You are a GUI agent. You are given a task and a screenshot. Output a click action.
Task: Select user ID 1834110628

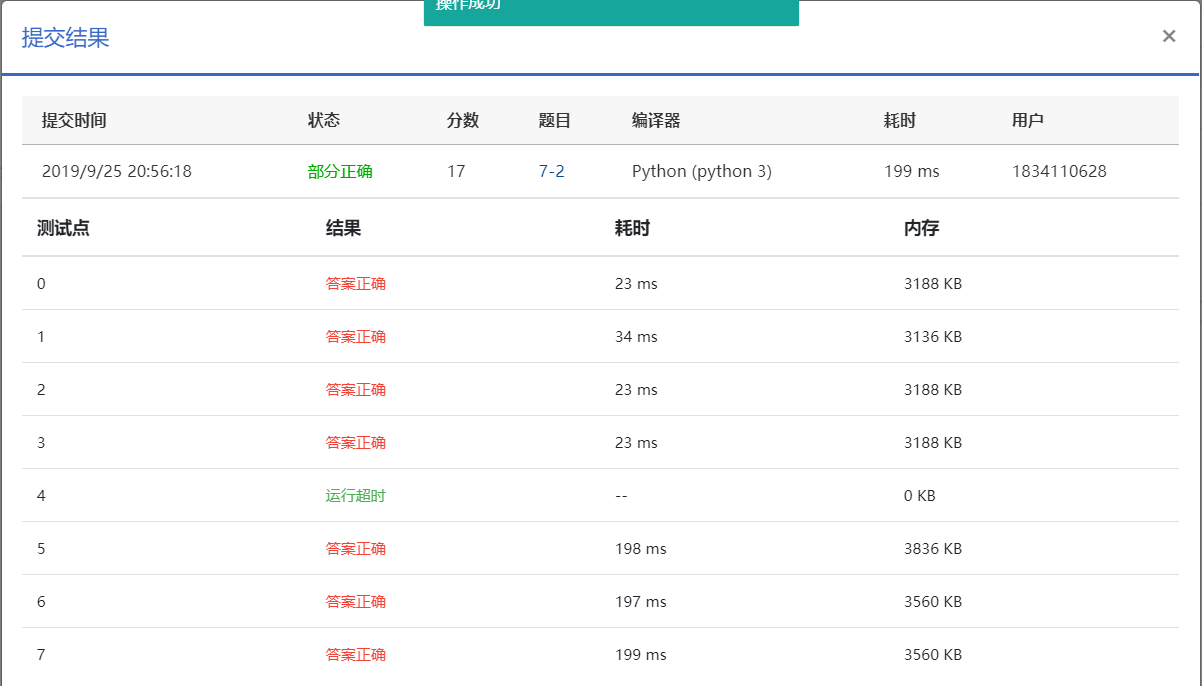[1059, 171]
